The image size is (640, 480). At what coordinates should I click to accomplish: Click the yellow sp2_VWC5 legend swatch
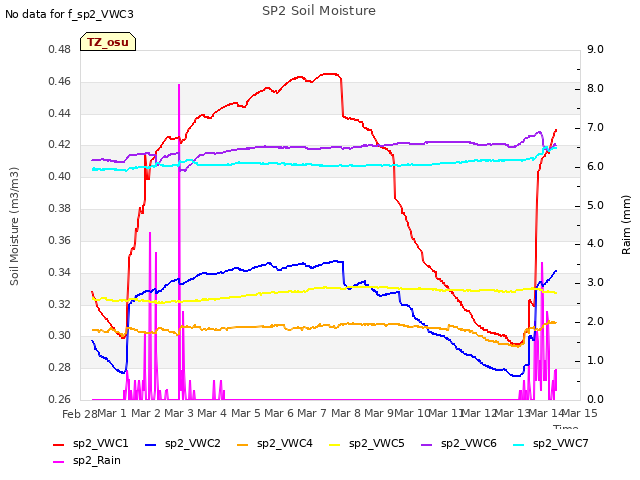(335, 444)
